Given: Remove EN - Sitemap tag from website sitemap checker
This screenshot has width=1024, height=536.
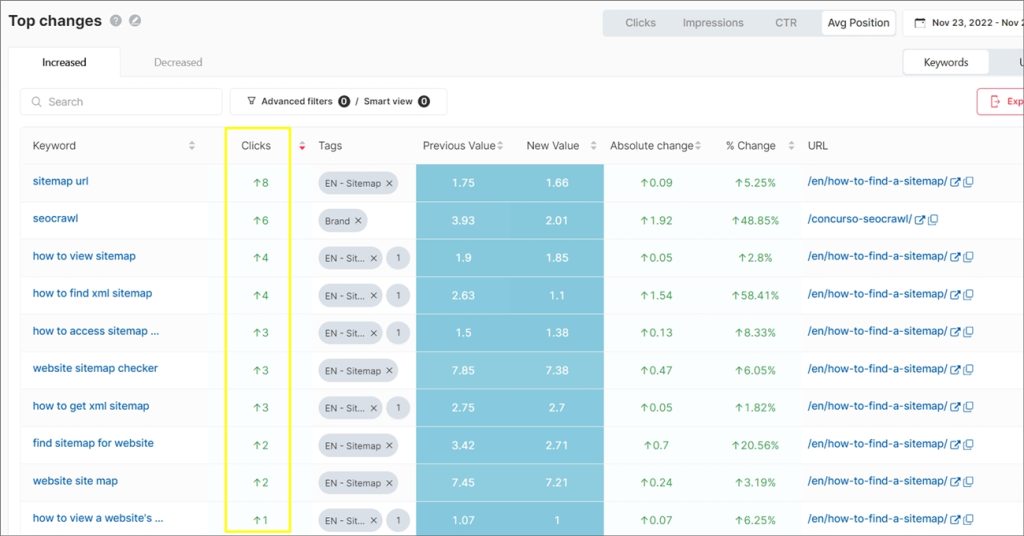Looking at the screenshot, I should [x=389, y=371].
